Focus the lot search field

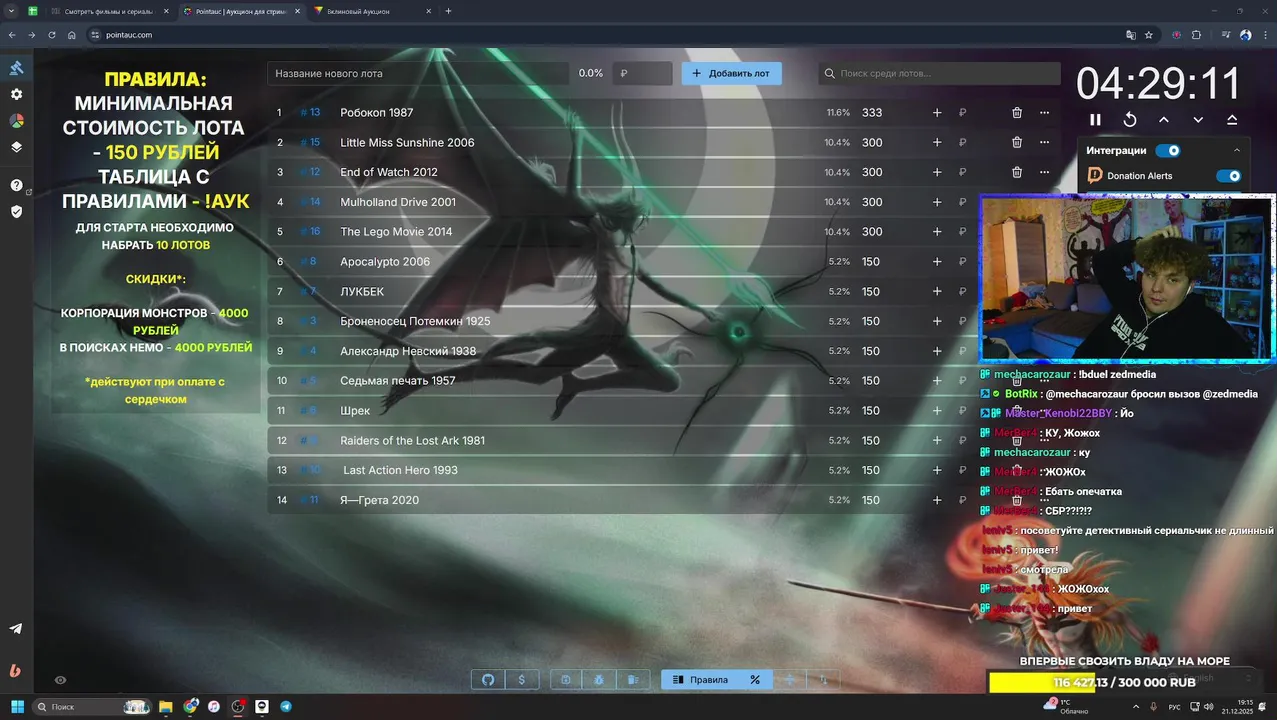pos(940,73)
